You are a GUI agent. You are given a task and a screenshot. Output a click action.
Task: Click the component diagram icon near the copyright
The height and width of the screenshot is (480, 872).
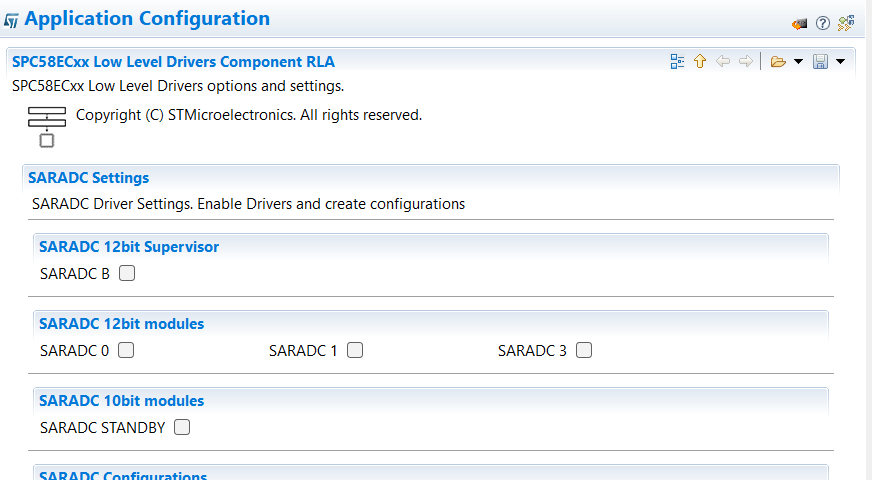pyautogui.click(x=46, y=126)
